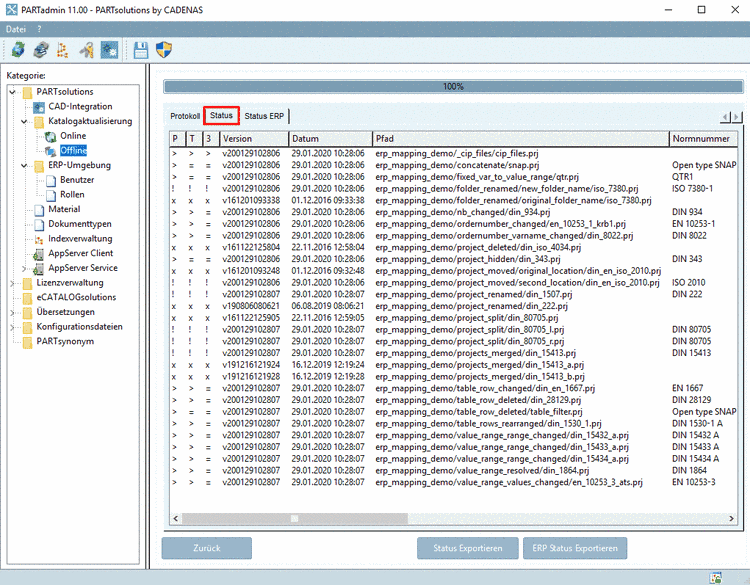This screenshot has width=750, height=585.
Task: Click the Dokumenttypen document icon
Action: pos(39,224)
